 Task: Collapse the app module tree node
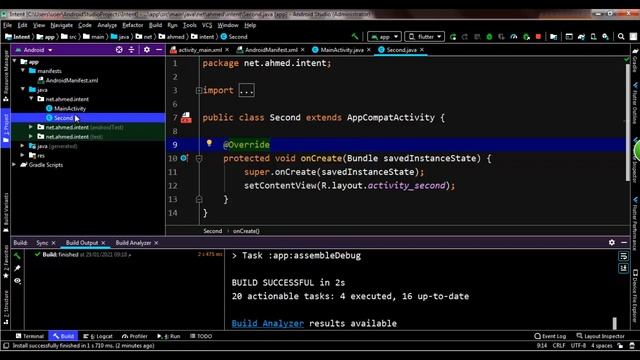pos(15,61)
